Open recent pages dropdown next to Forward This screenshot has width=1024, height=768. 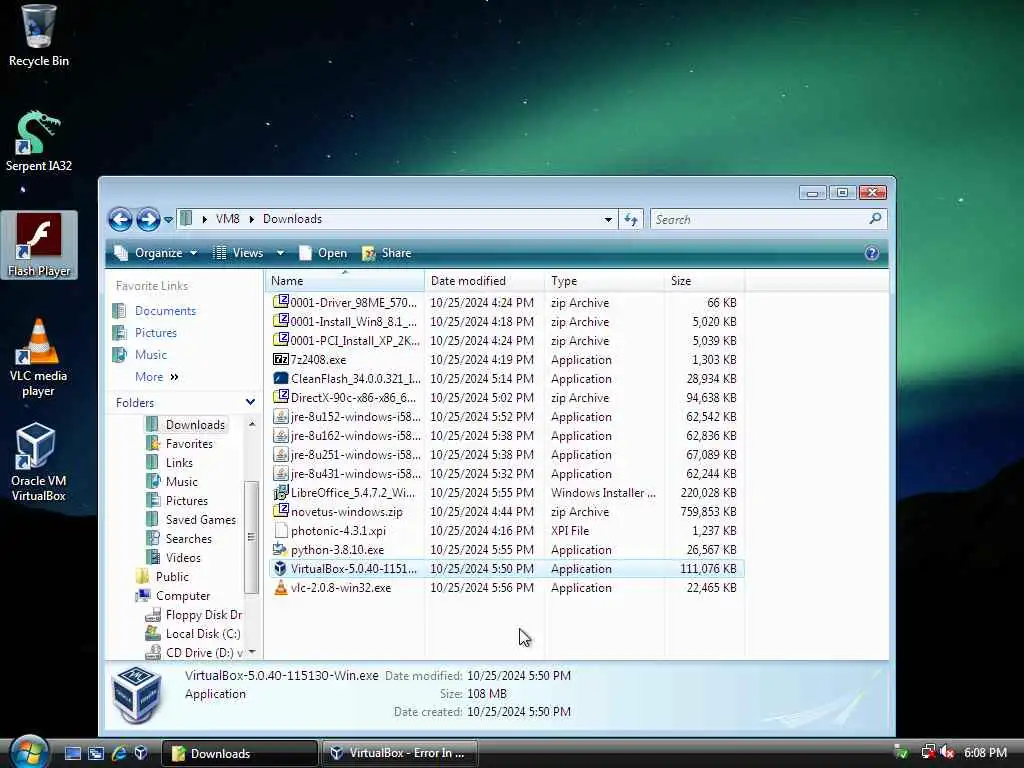[x=168, y=220]
